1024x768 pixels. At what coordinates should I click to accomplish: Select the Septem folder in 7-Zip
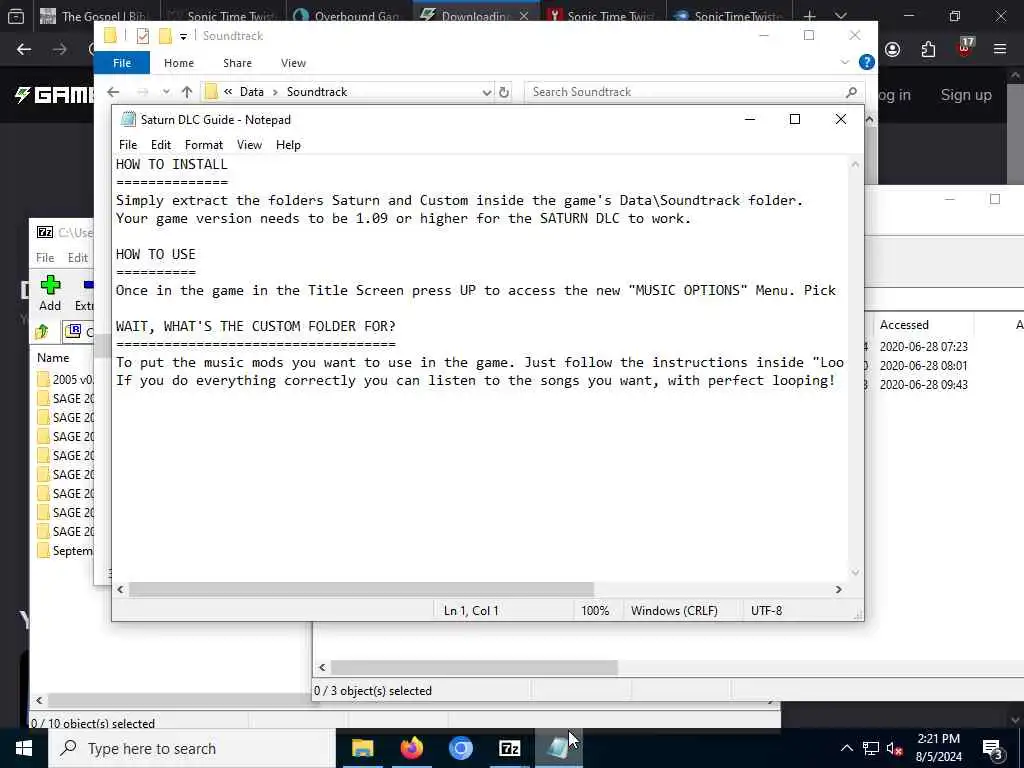(65, 551)
